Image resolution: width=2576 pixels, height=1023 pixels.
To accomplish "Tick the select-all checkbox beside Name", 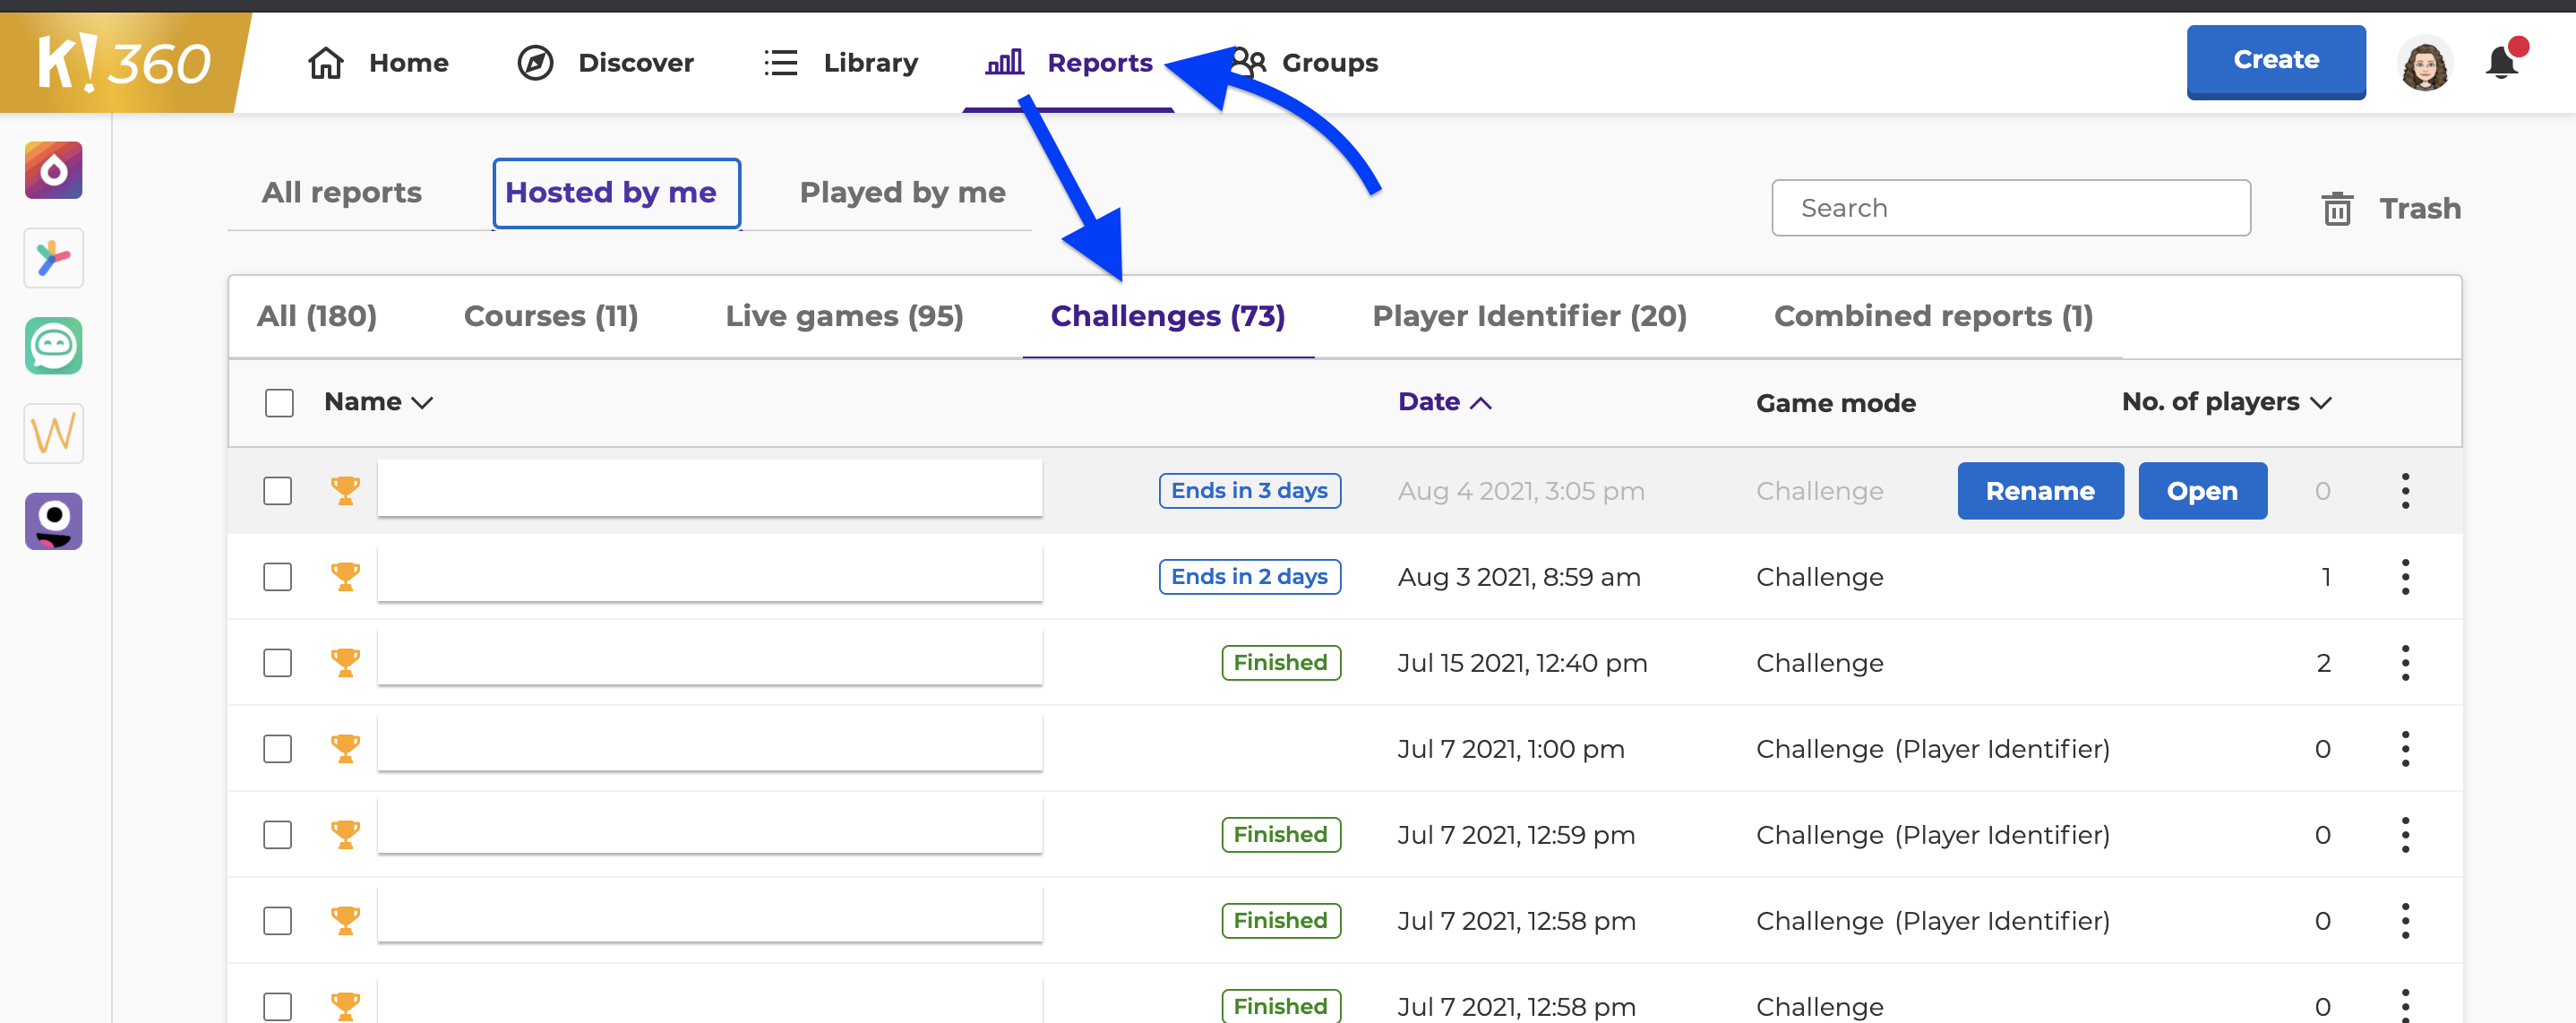I will 279,403.
